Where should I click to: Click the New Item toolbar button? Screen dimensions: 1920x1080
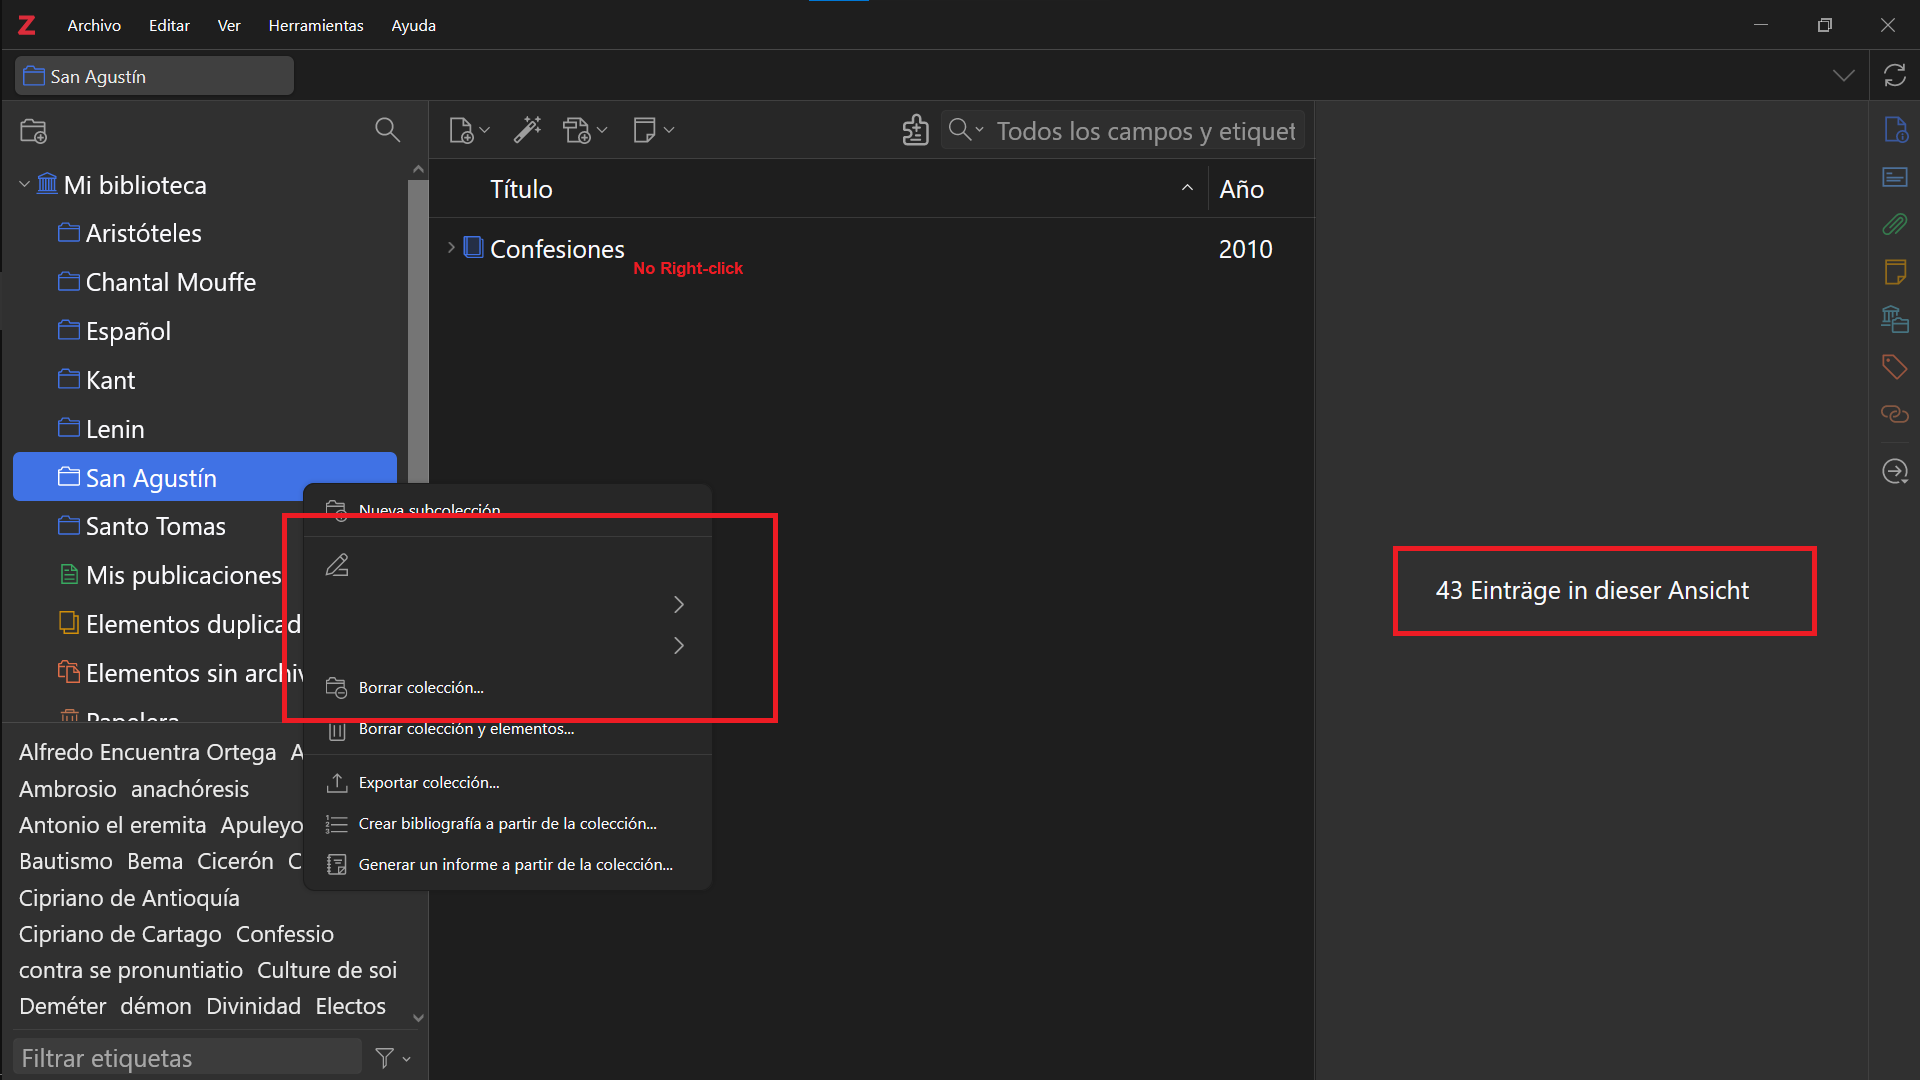[x=462, y=130]
